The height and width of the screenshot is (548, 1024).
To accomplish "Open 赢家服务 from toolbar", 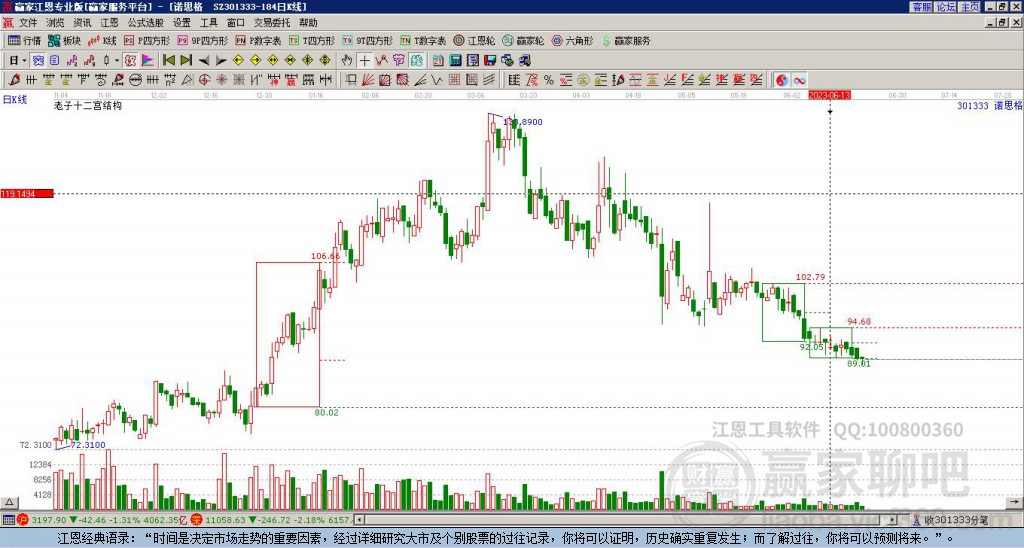I will [626, 40].
